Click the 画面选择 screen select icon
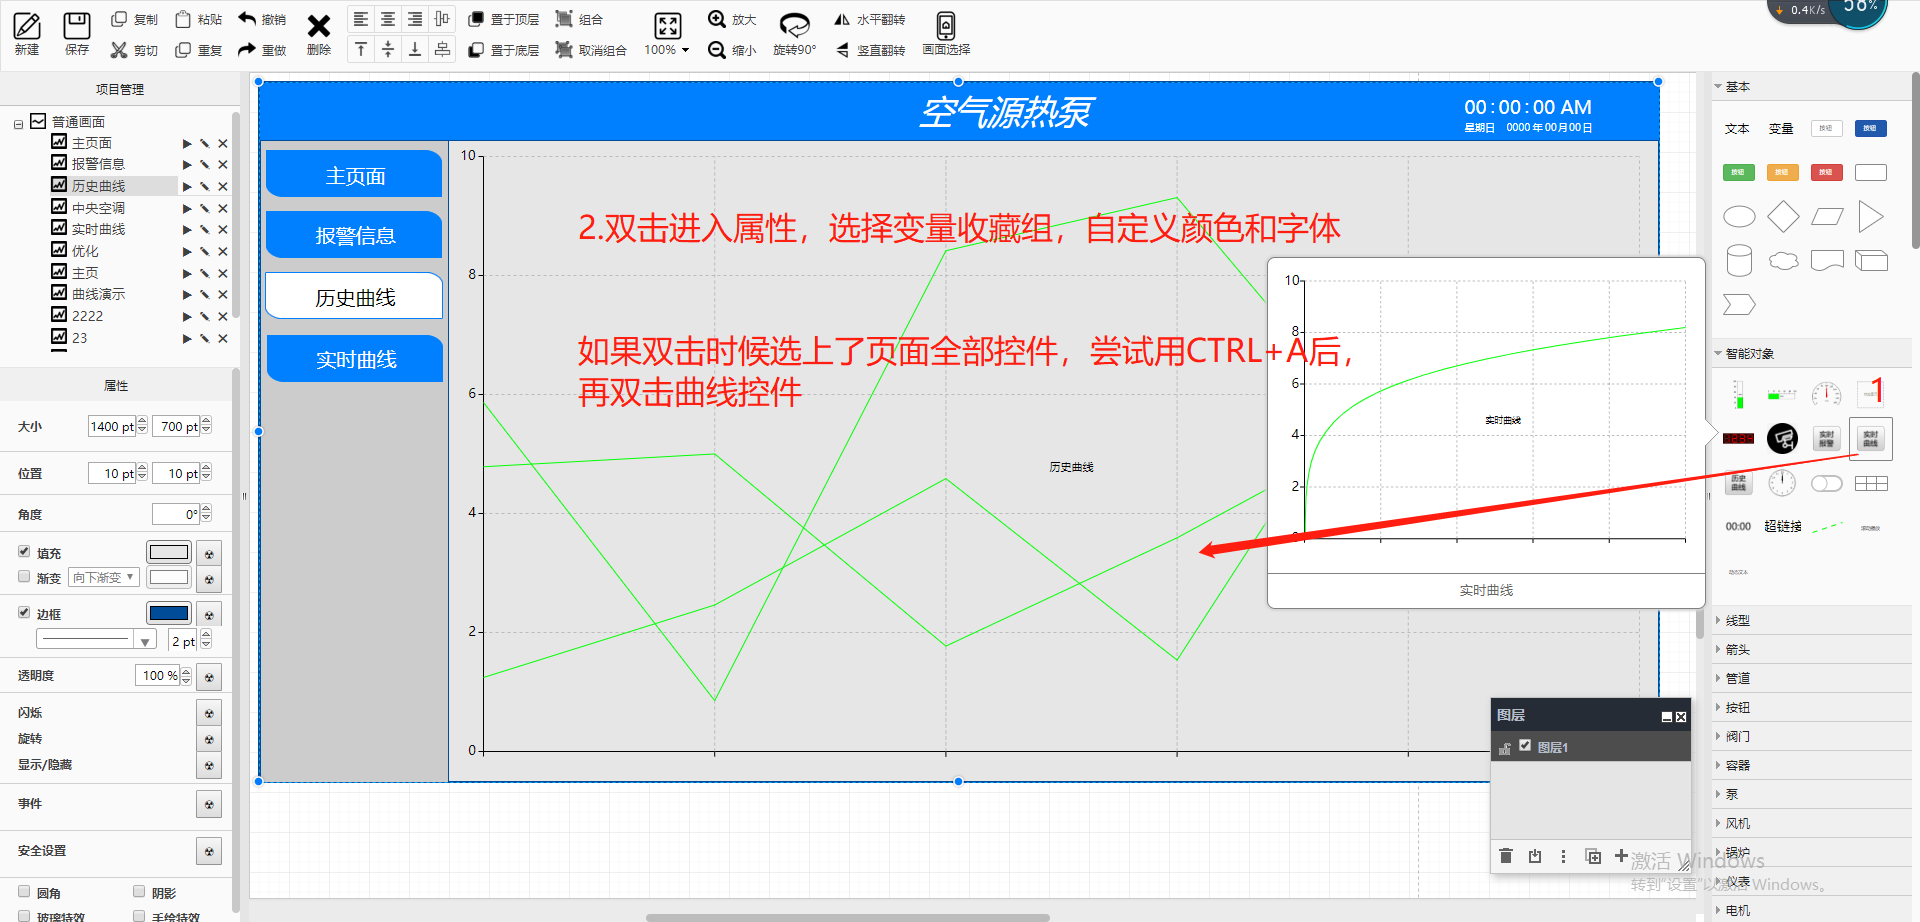1920x922 pixels. 946,25
